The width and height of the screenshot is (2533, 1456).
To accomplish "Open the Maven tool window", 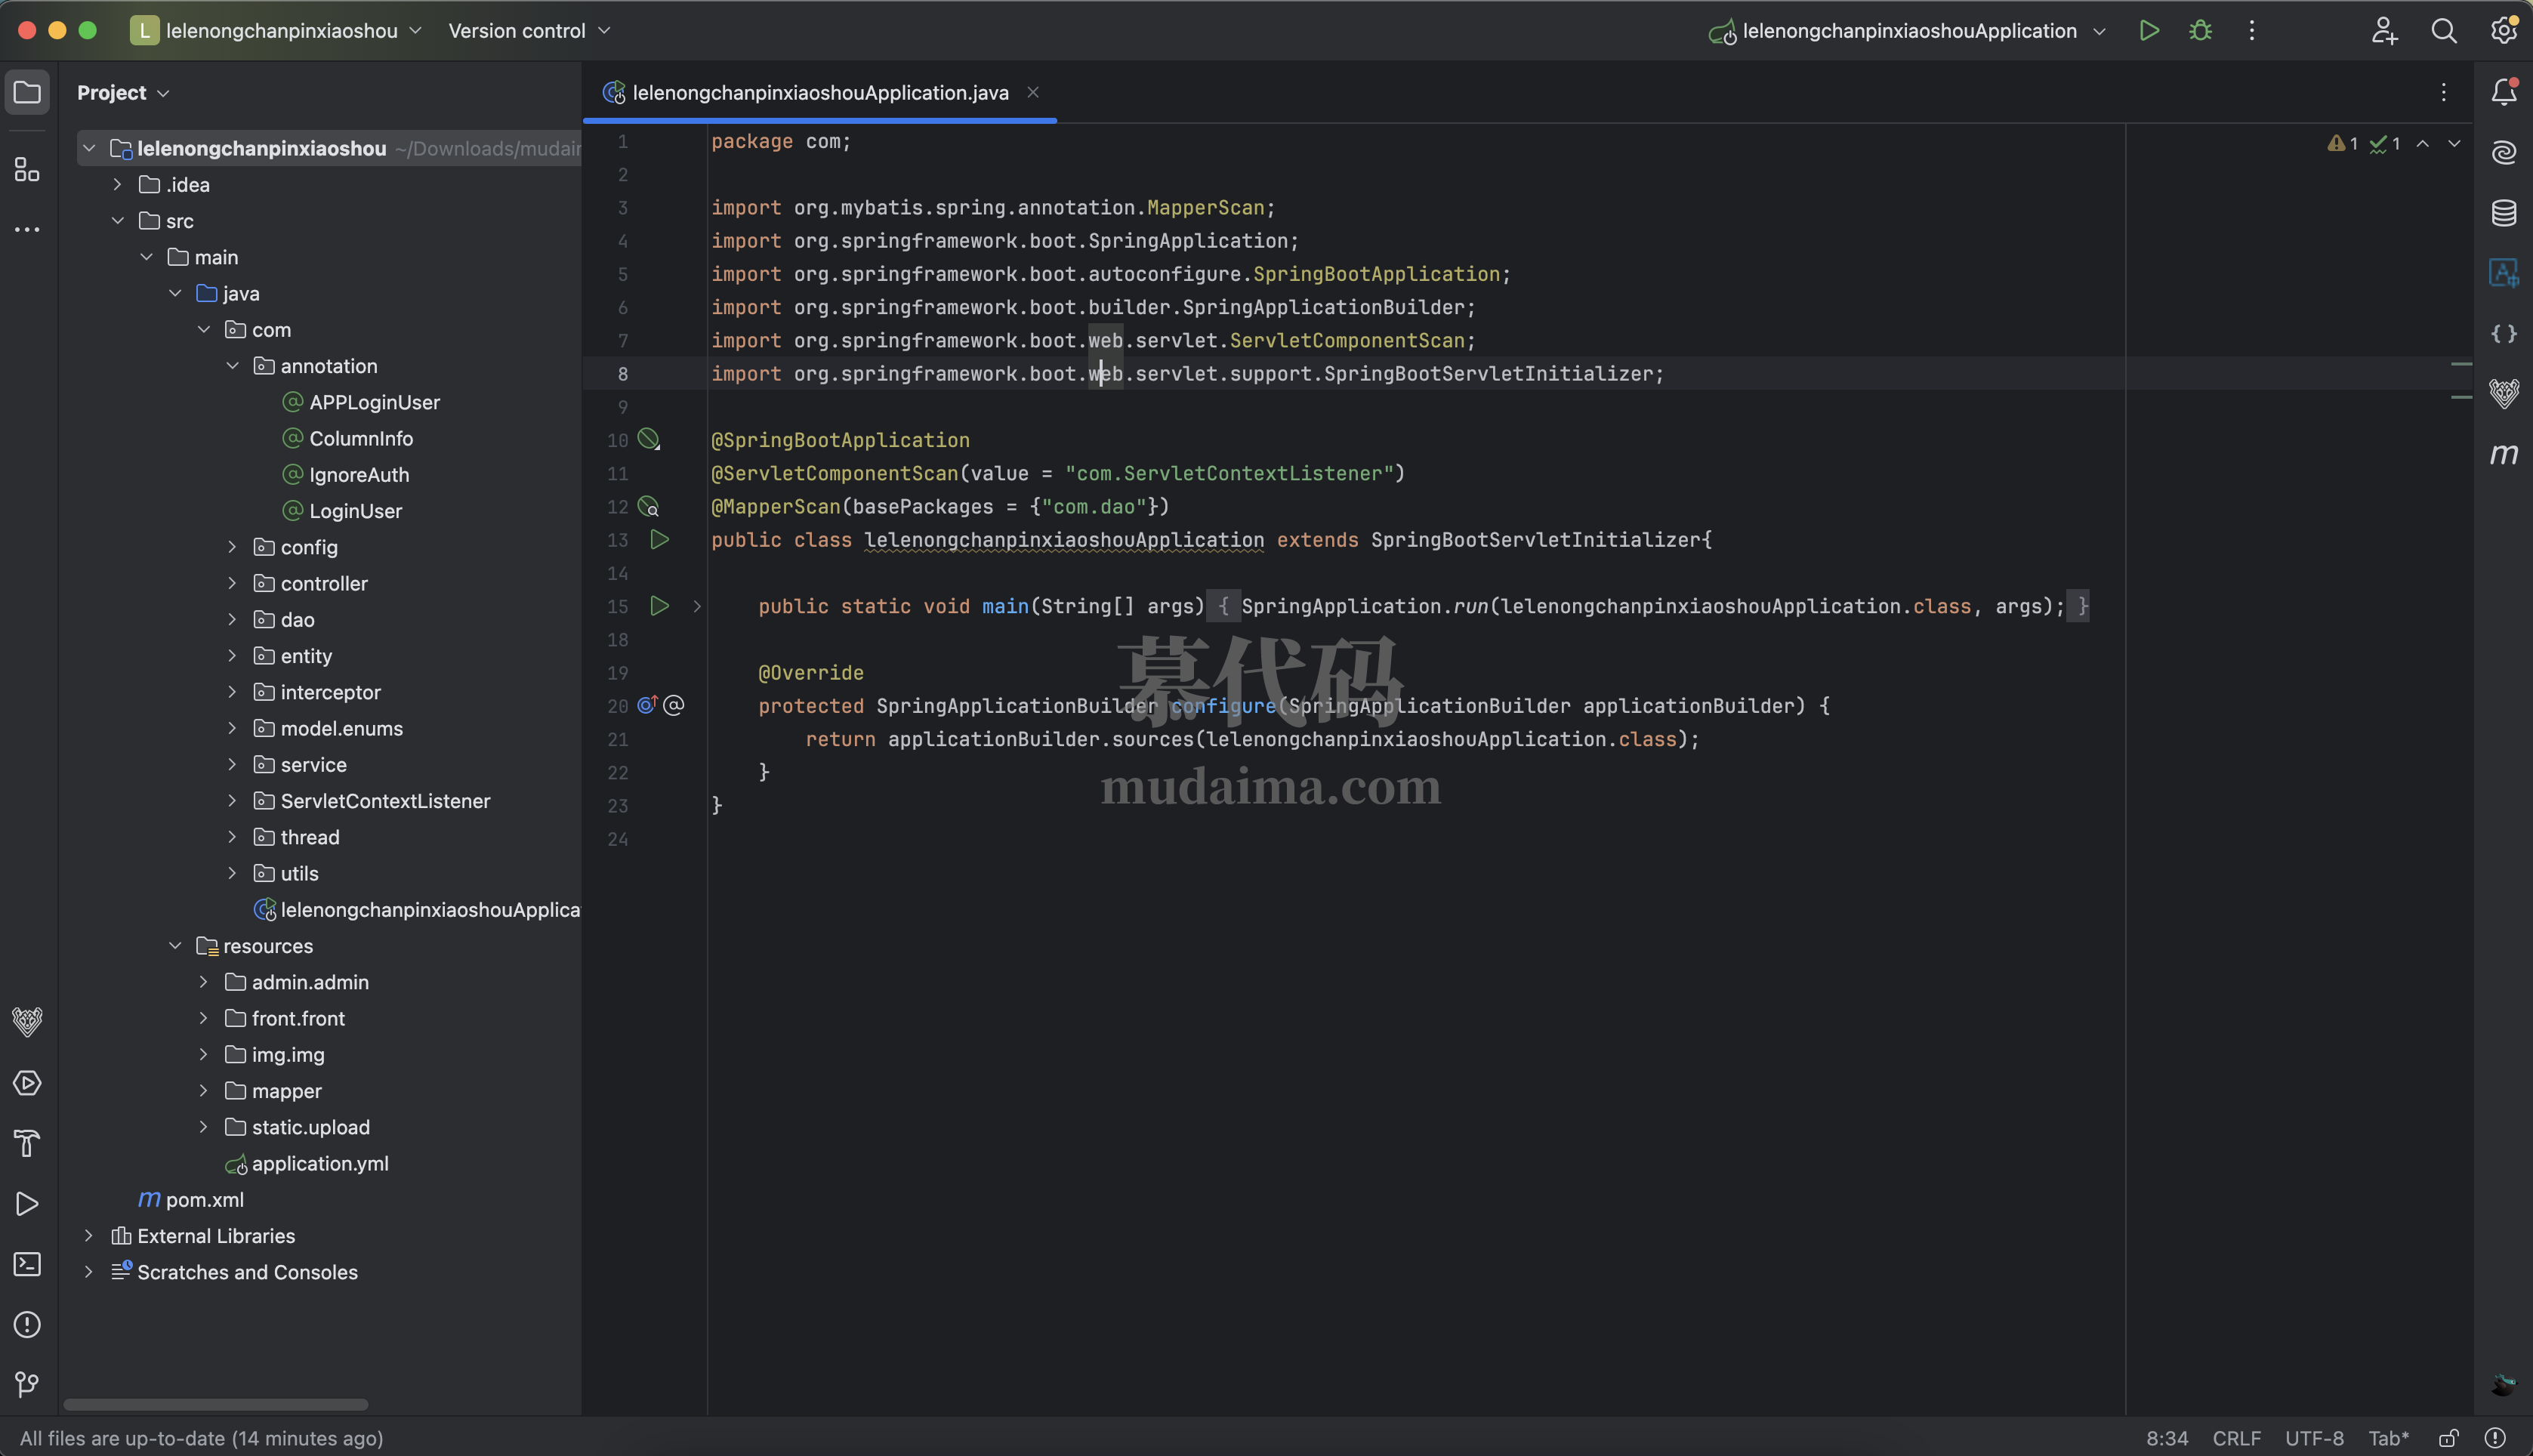I will click(x=2503, y=455).
